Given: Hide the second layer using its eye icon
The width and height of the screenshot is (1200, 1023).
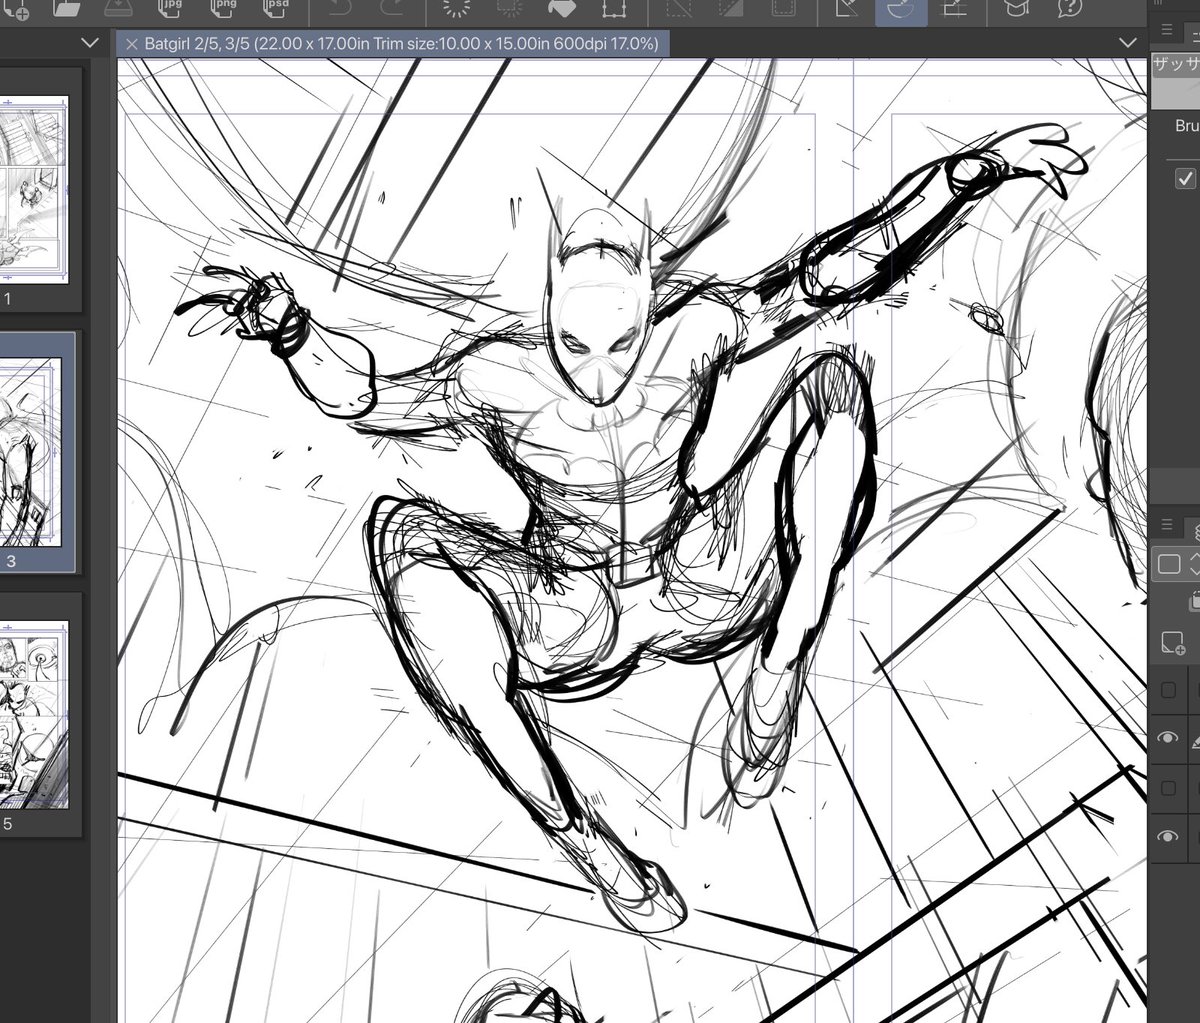Looking at the screenshot, I should click(x=1168, y=738).
